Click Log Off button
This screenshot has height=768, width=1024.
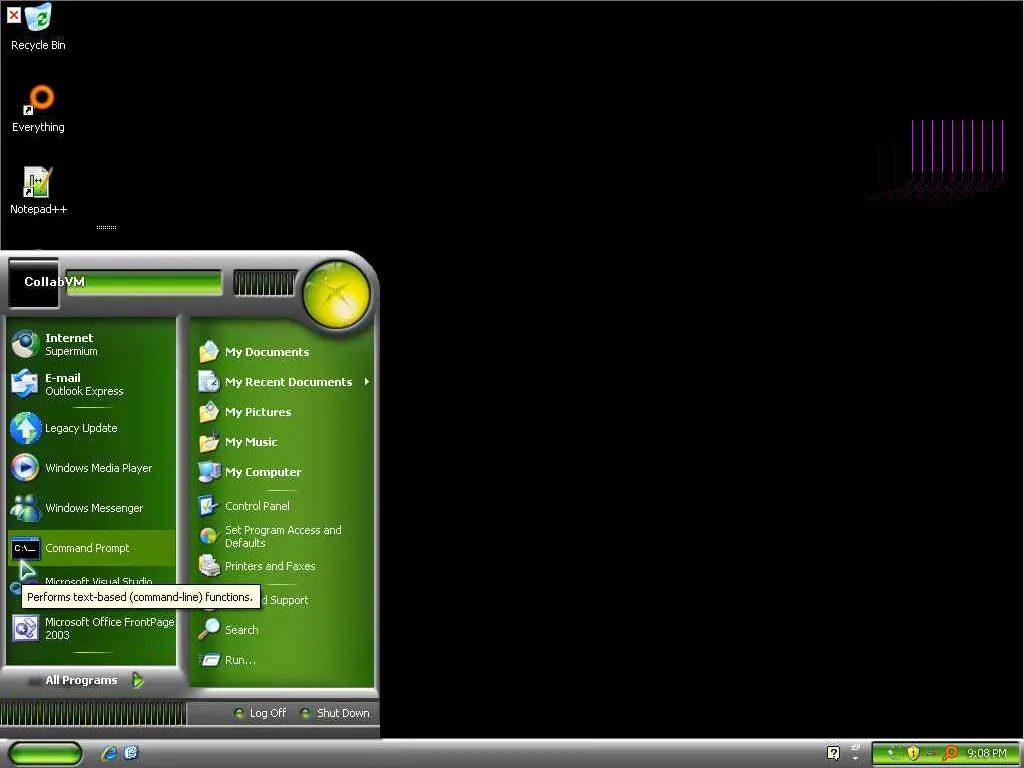[260, 713]
